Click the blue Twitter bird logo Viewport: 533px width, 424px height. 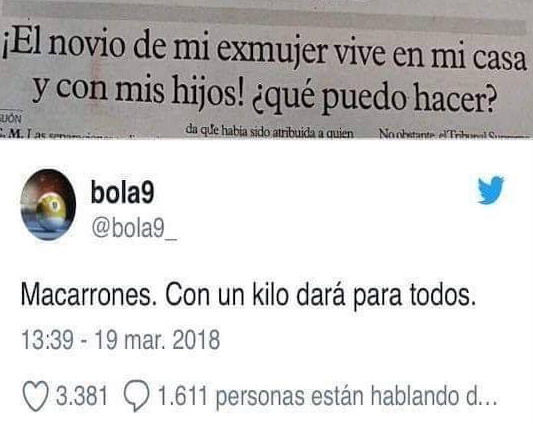point(491,190)
